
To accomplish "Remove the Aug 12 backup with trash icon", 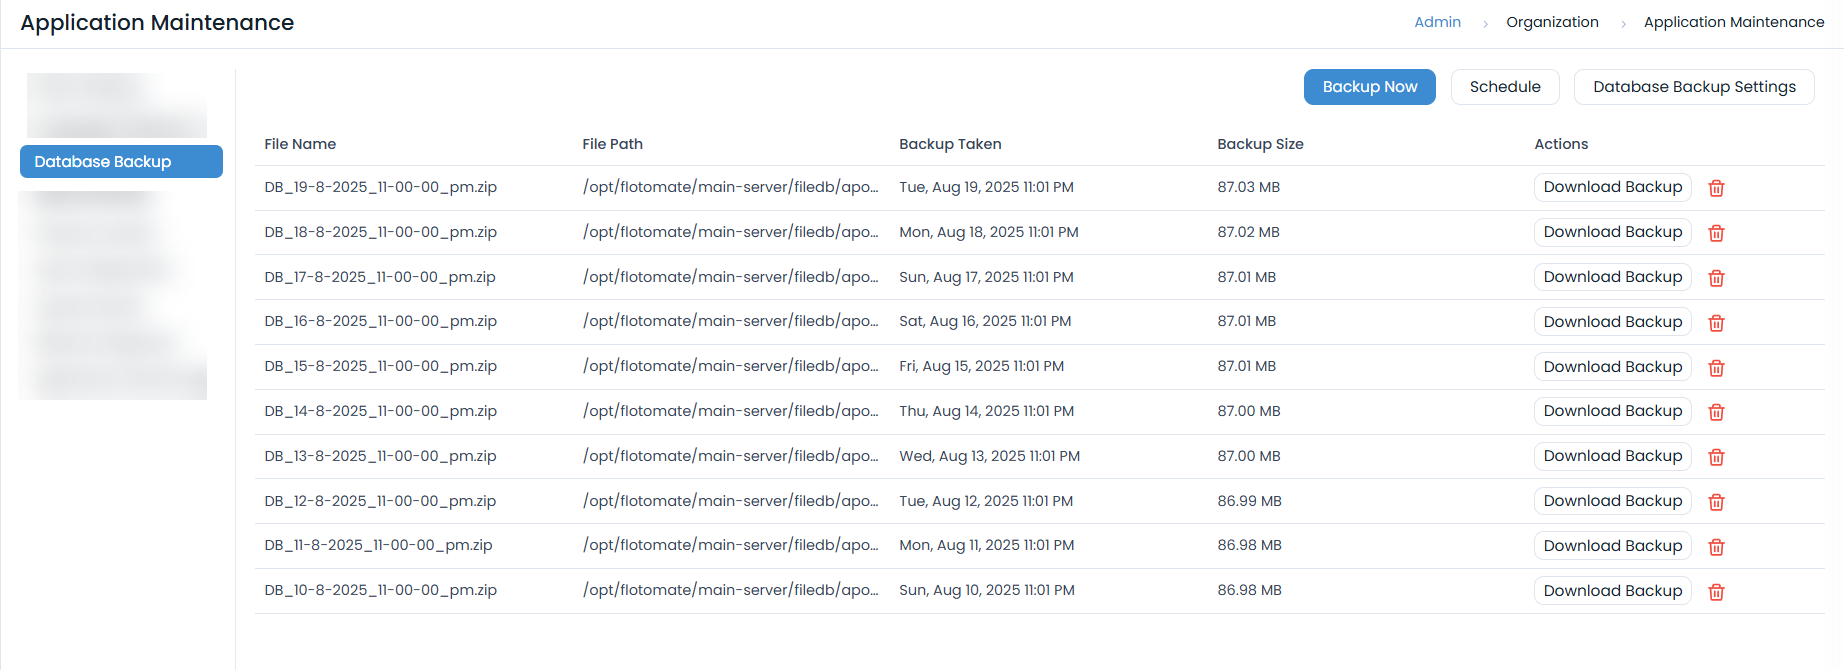I will click(x=1716, y=502).
